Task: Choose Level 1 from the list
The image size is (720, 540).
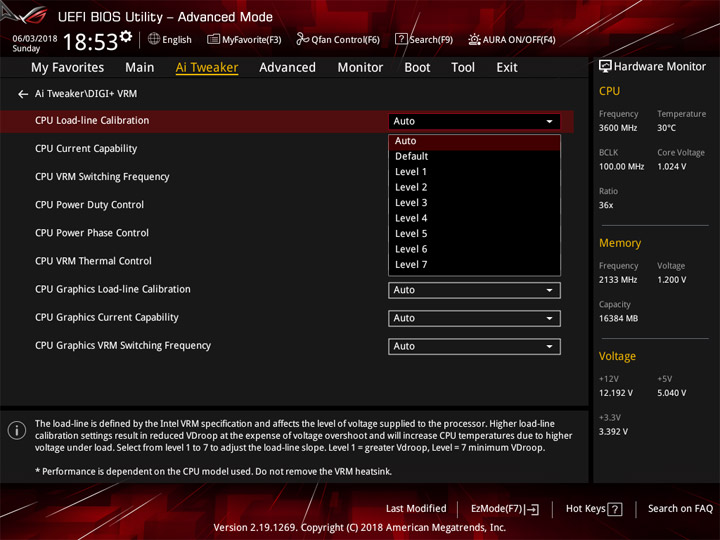Action: [x=474, y=172]
